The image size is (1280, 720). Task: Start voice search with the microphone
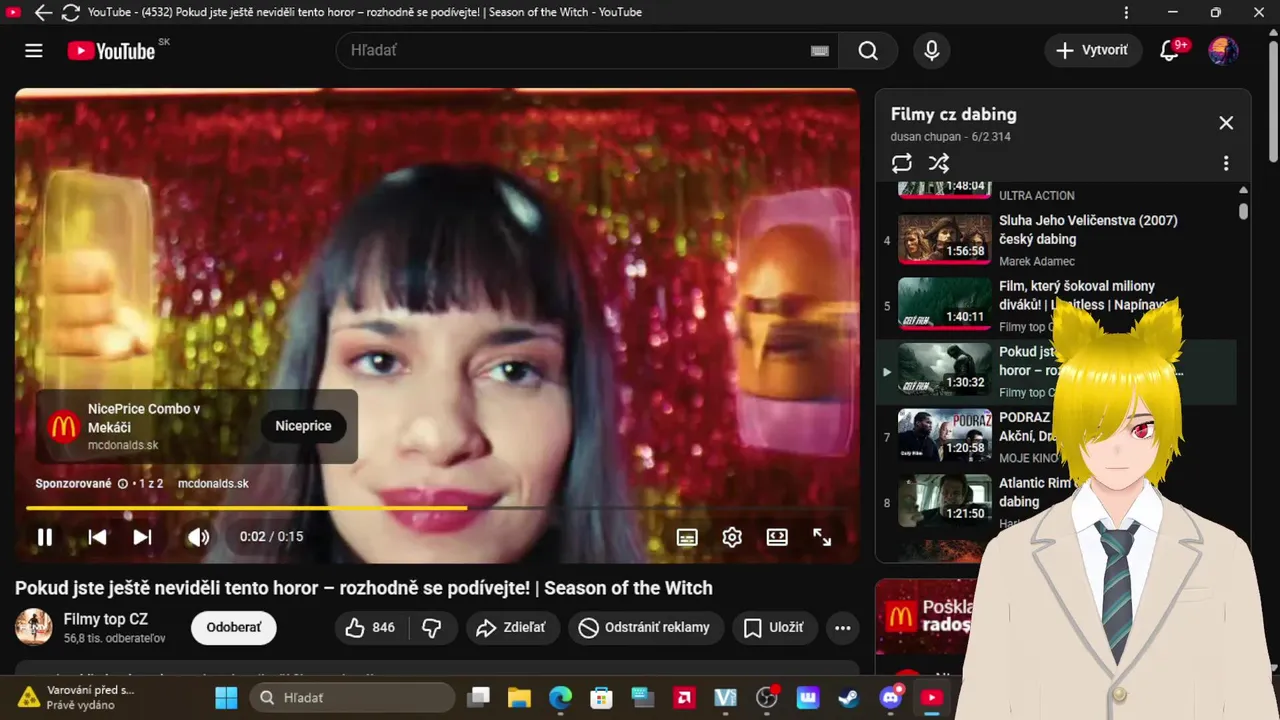932,50
